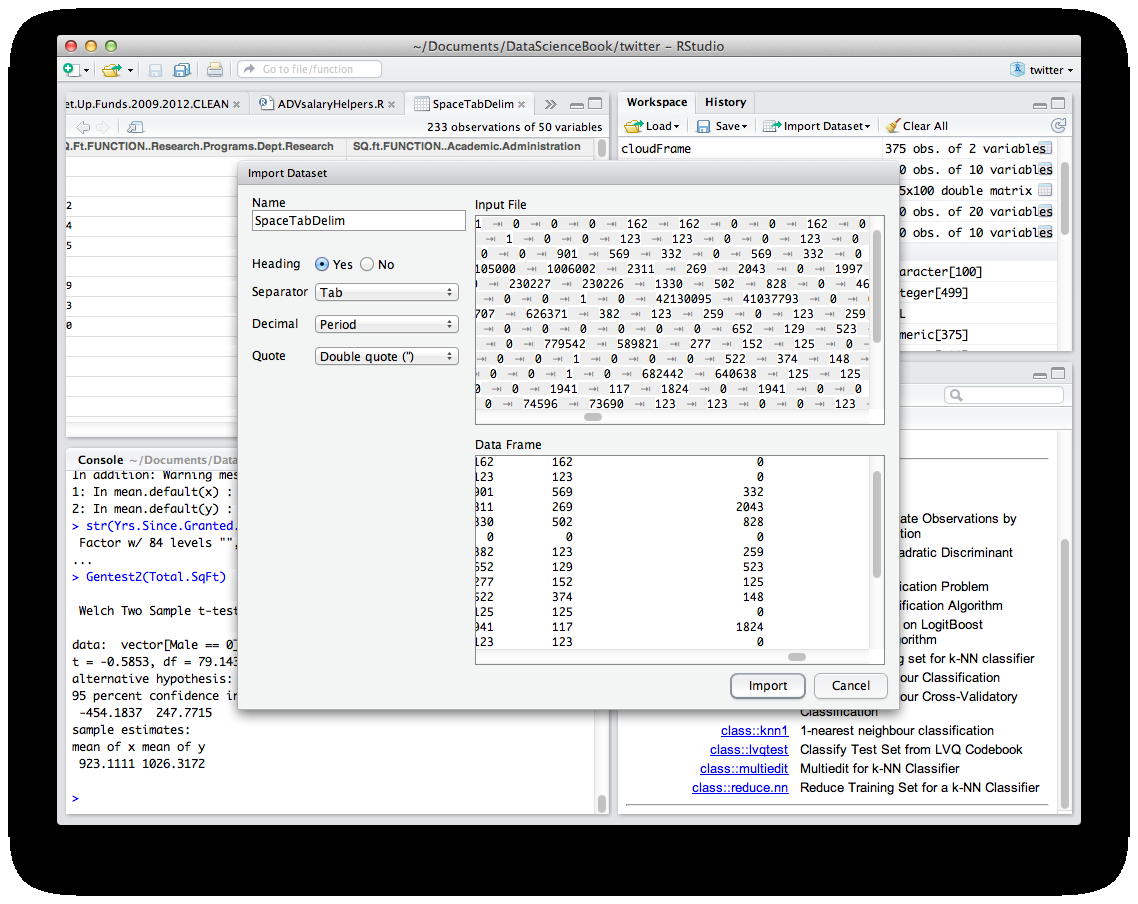Click the help pane vertical scrollbar
Screen dimensions: 1138x904
[1065, 673]
